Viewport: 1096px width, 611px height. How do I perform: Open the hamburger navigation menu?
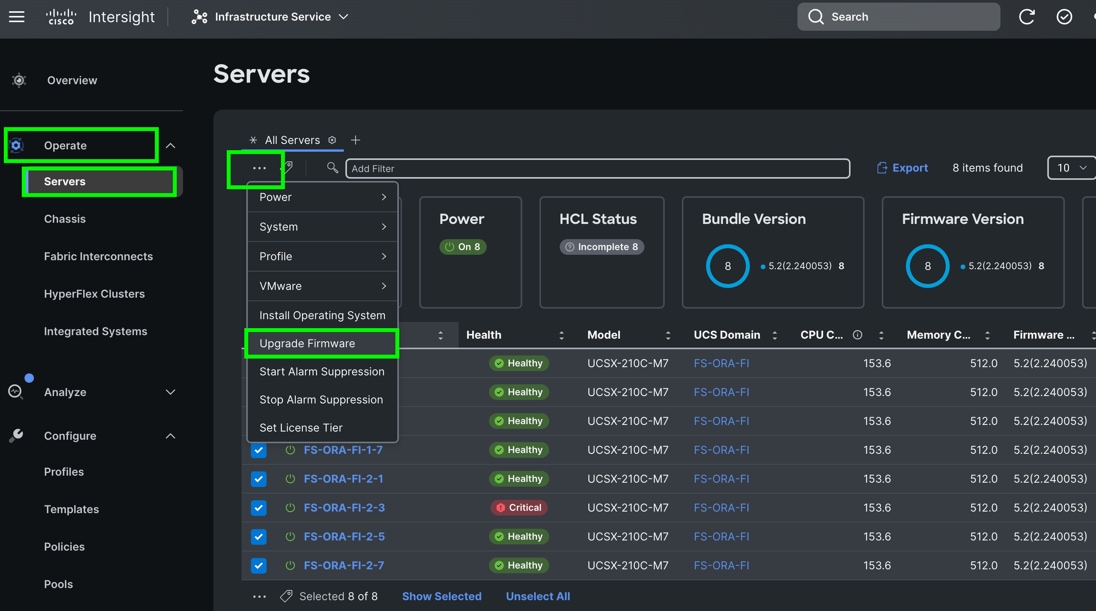coord(17,17)
